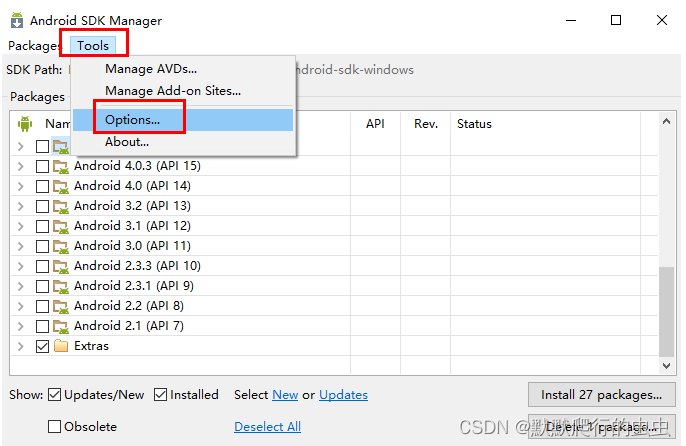Click the folder icon for Android 2.3.1 (API 9)
This screenshot has width=686, height=446.
tap(61, 286)
